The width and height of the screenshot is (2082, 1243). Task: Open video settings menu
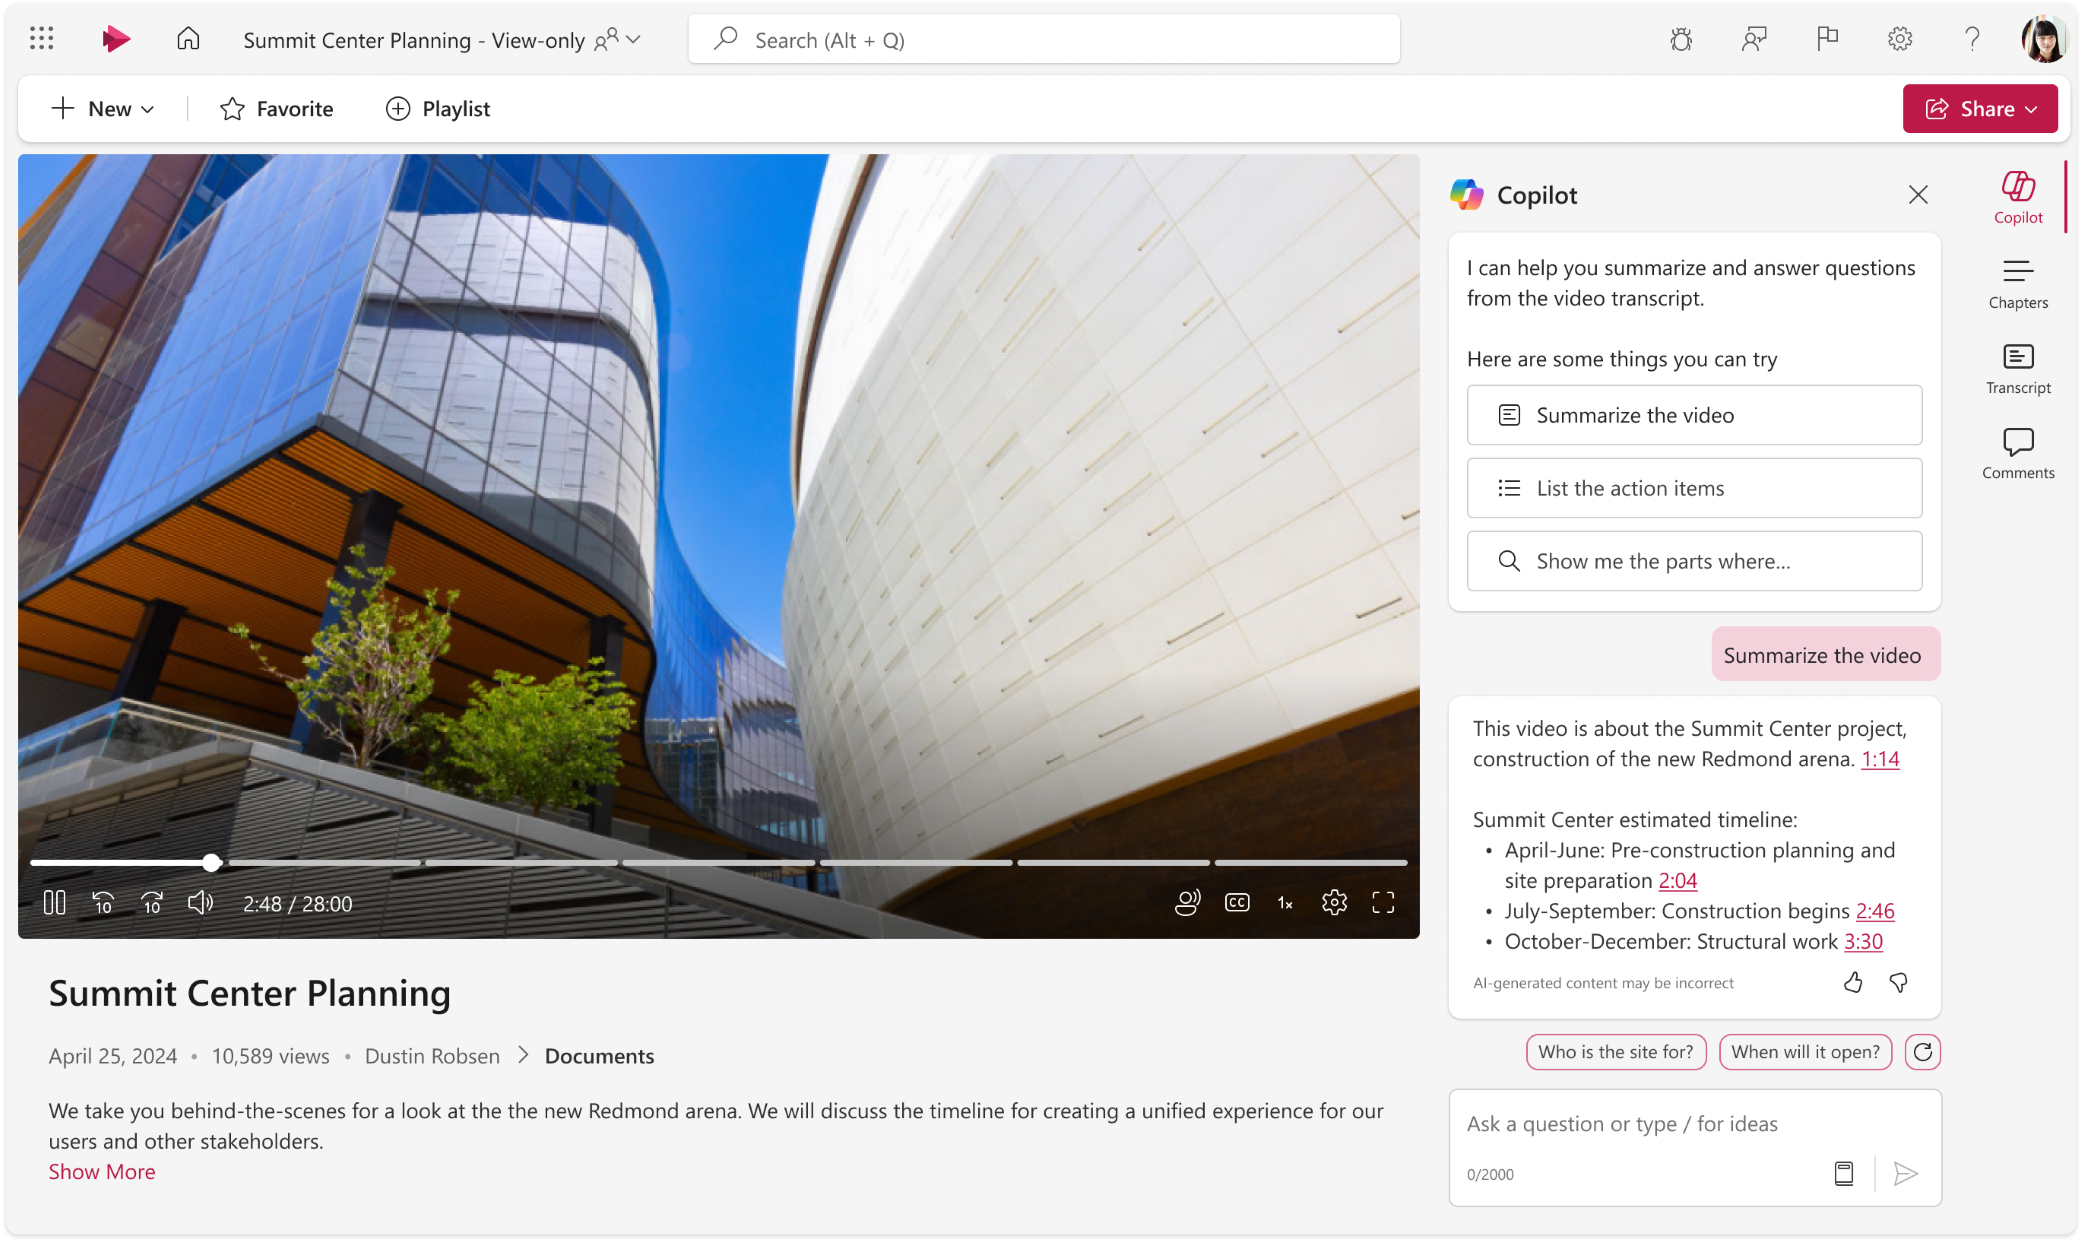(1335, 903)
